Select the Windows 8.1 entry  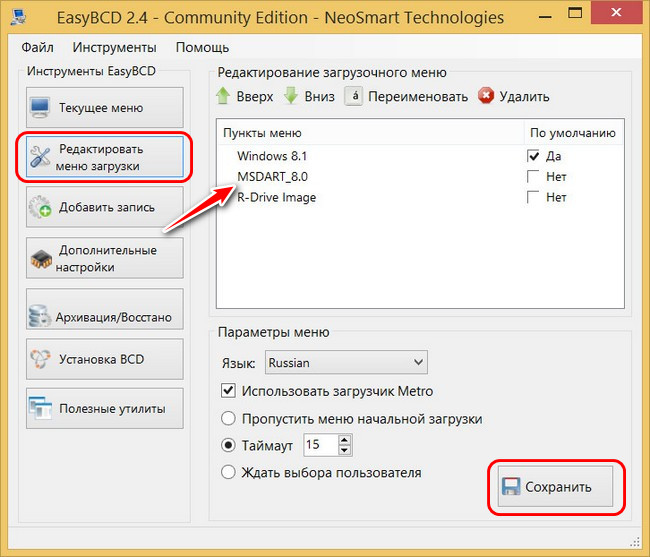(272, 156)
